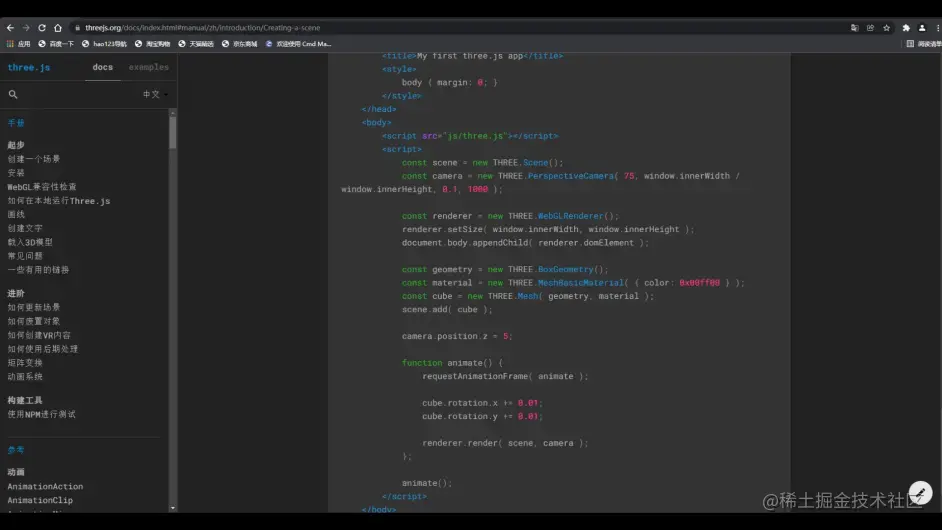
Task: Open the reading list button
Action: tap(923, 44)
